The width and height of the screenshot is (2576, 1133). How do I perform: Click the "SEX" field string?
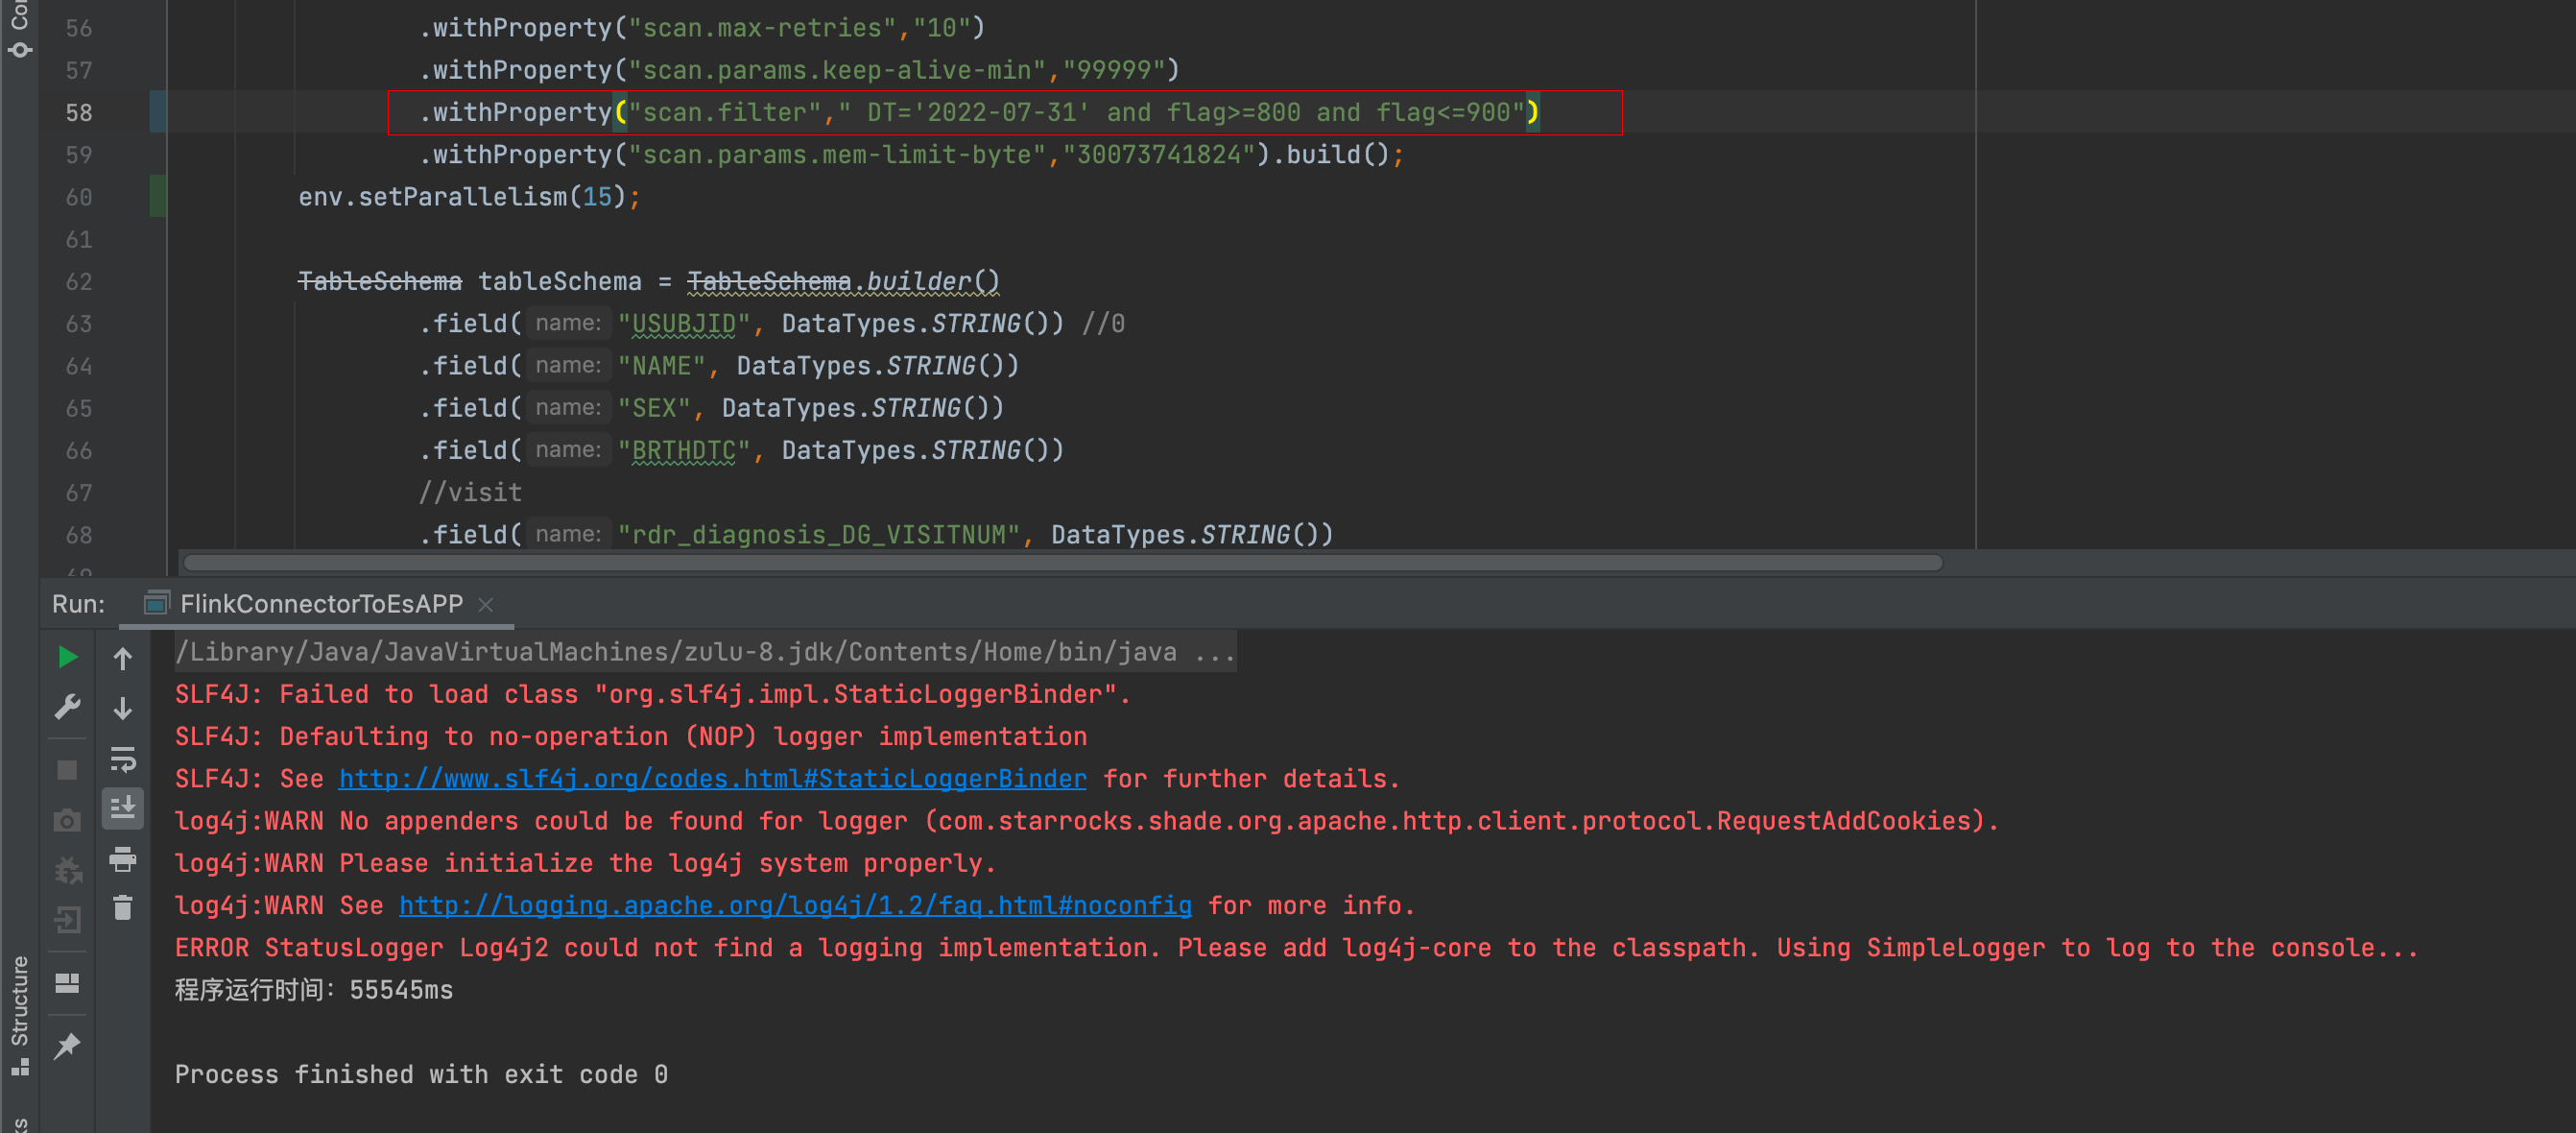click(x=654, y=408)
